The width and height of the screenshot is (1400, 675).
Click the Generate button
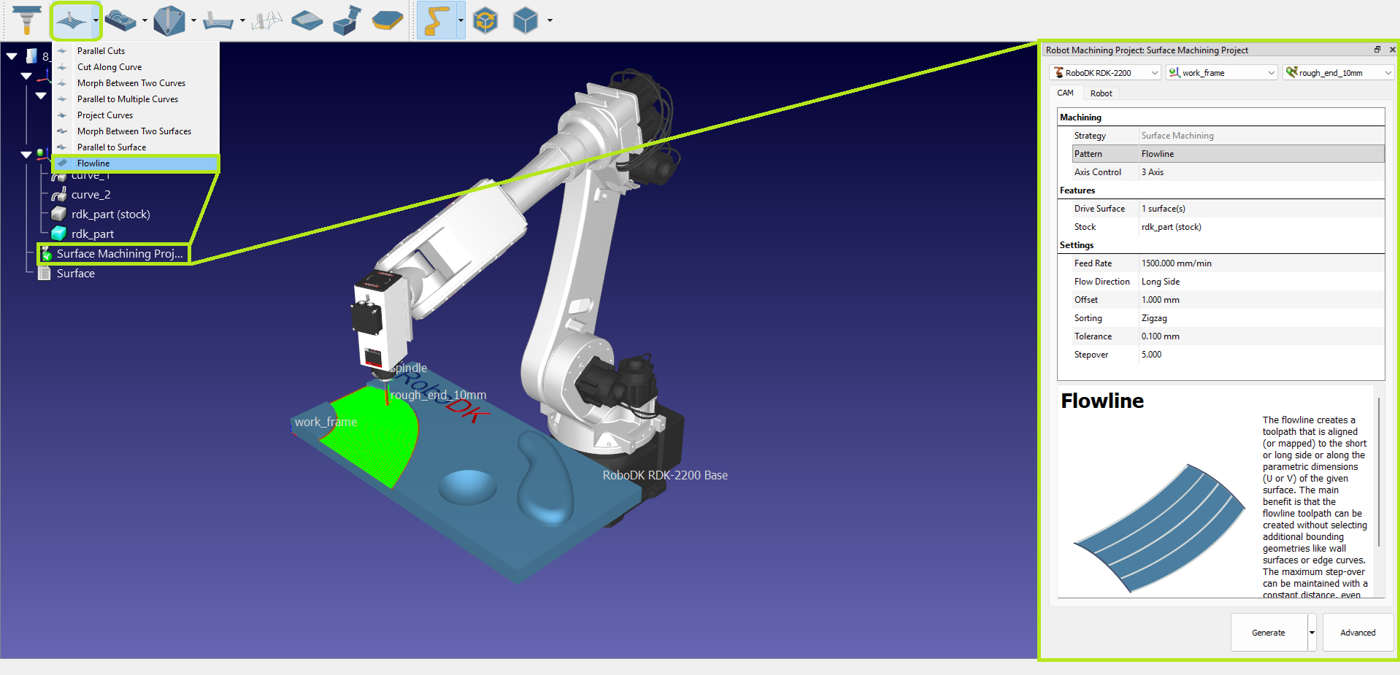(1268, 633)
